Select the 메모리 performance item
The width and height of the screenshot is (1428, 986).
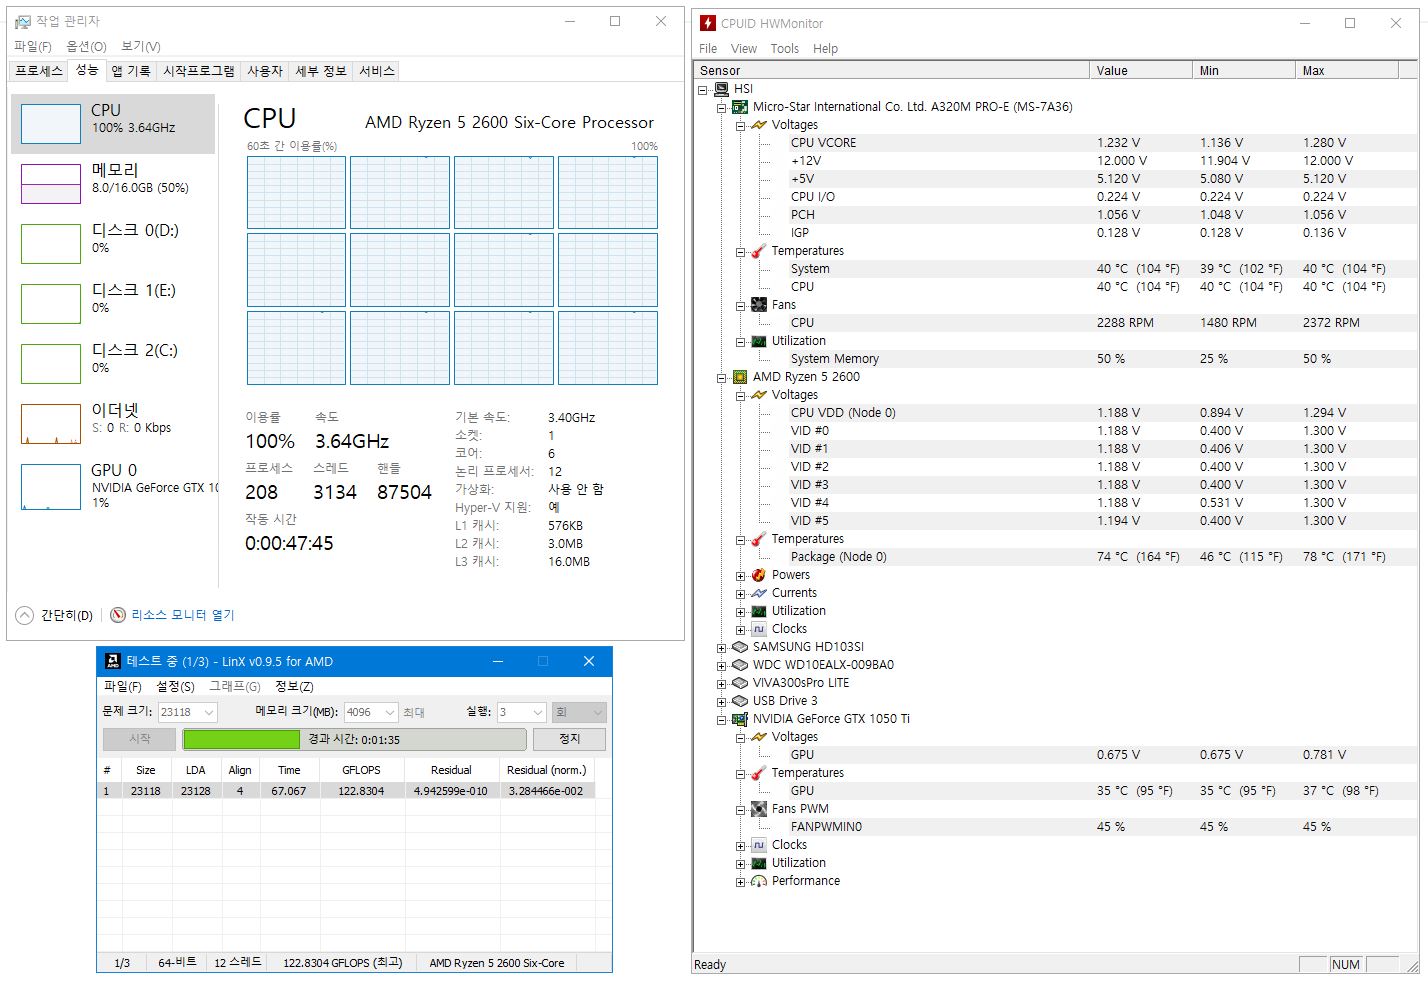[x=113, y=183]
